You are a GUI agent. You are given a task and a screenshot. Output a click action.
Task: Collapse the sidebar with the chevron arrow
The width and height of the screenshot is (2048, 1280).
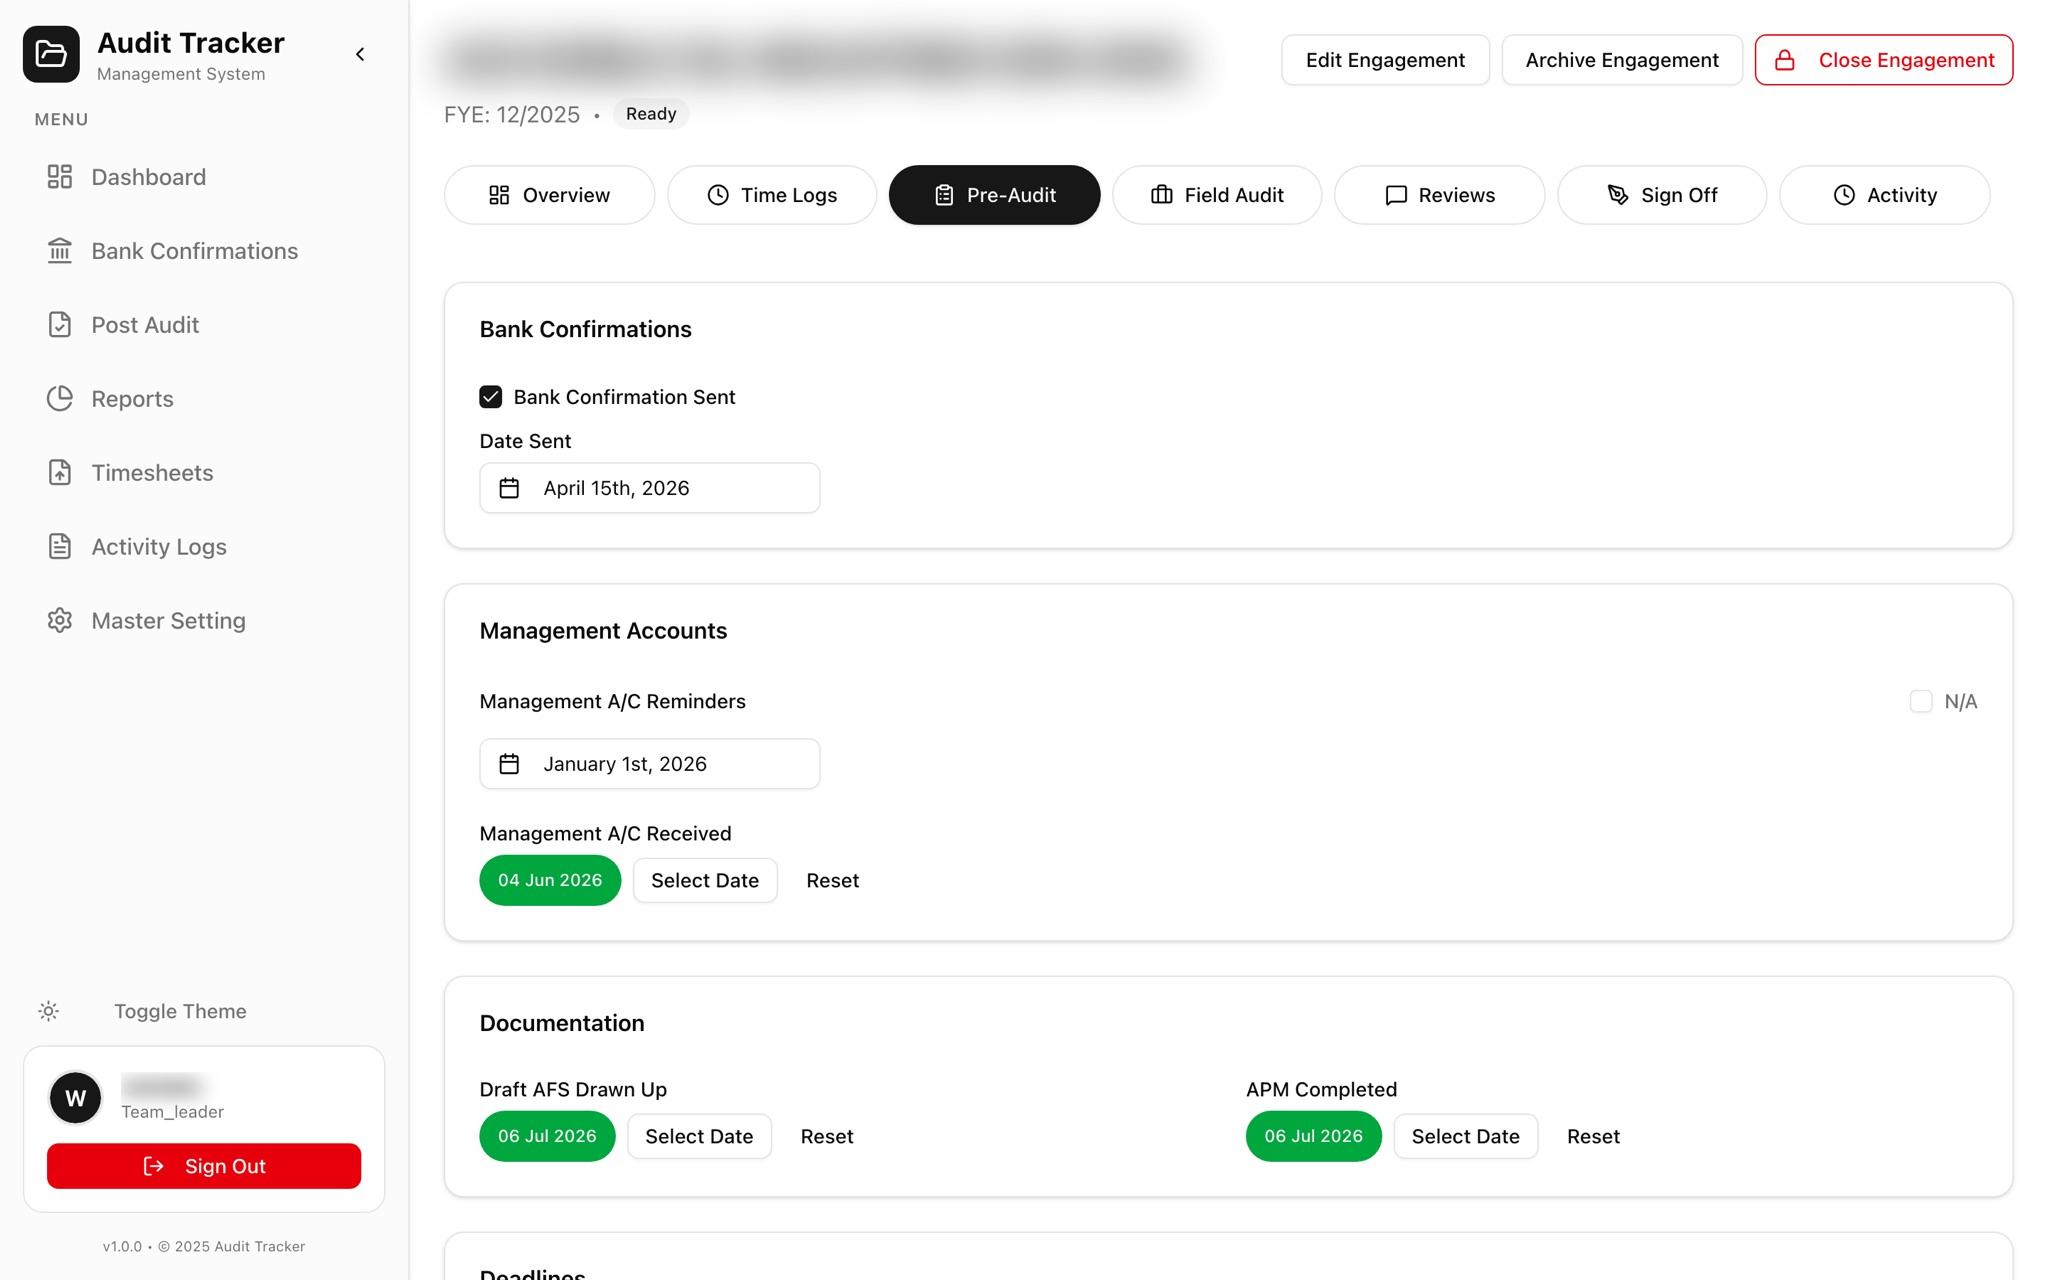(360, 54)
